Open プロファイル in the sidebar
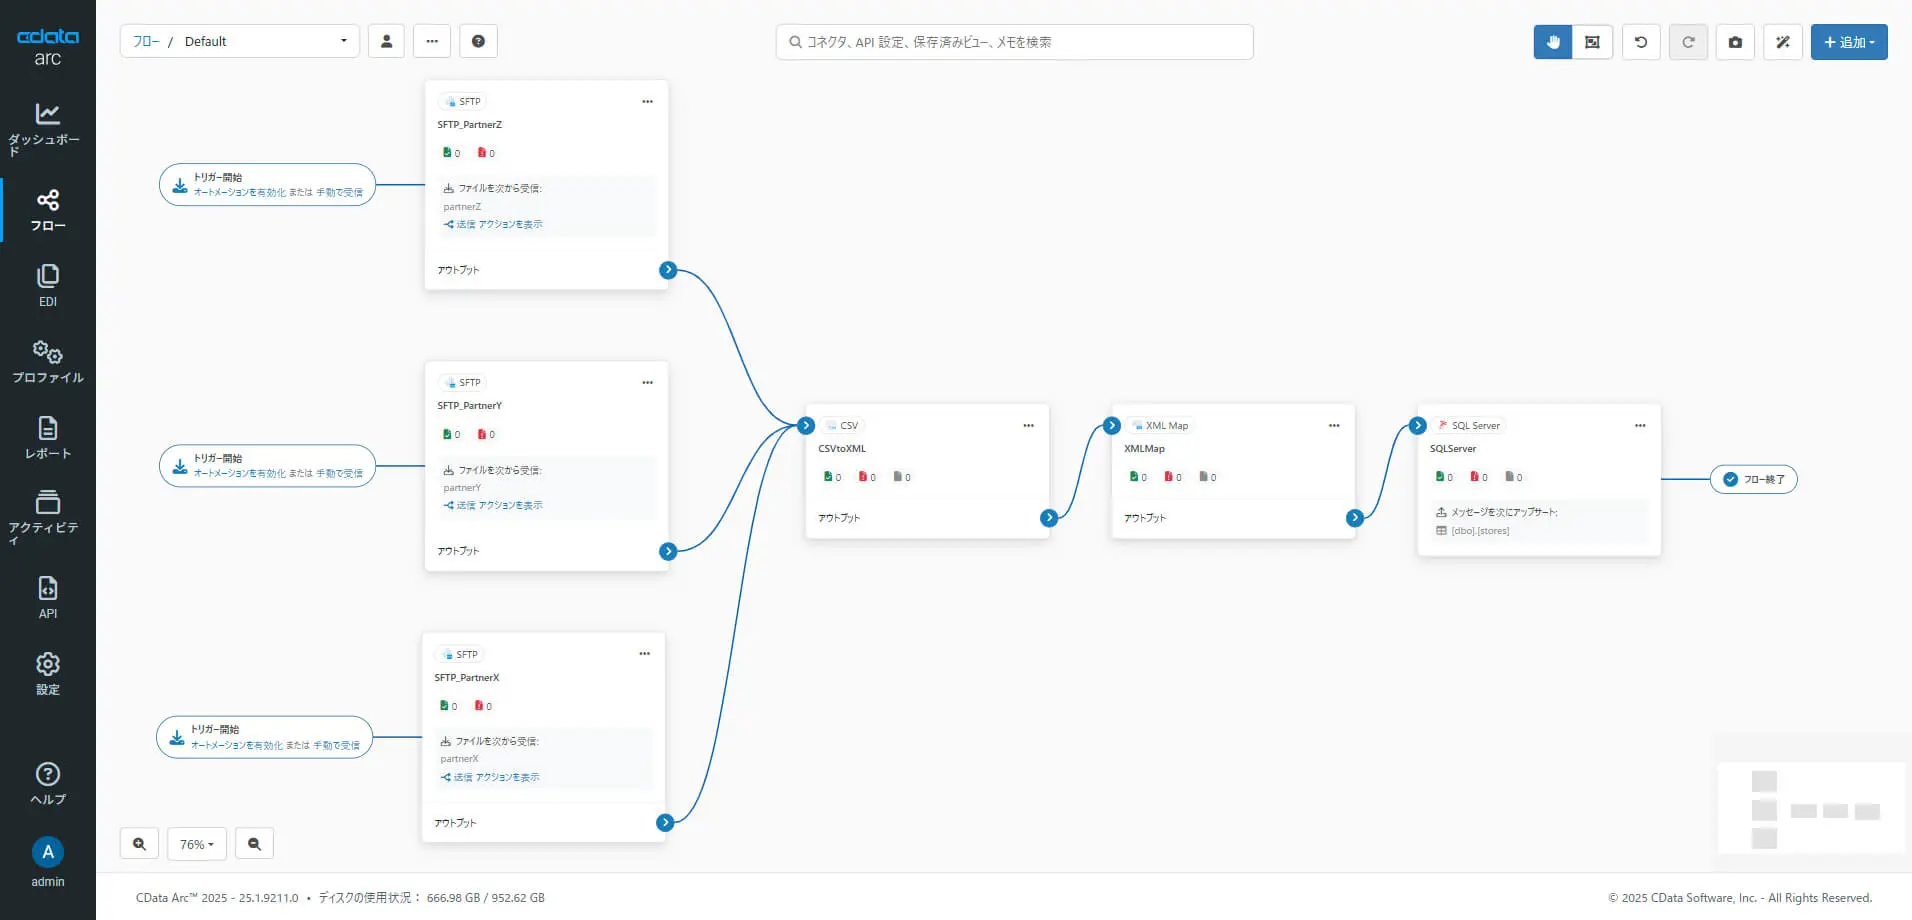The image size is (1912, 920). click(47, 362)
